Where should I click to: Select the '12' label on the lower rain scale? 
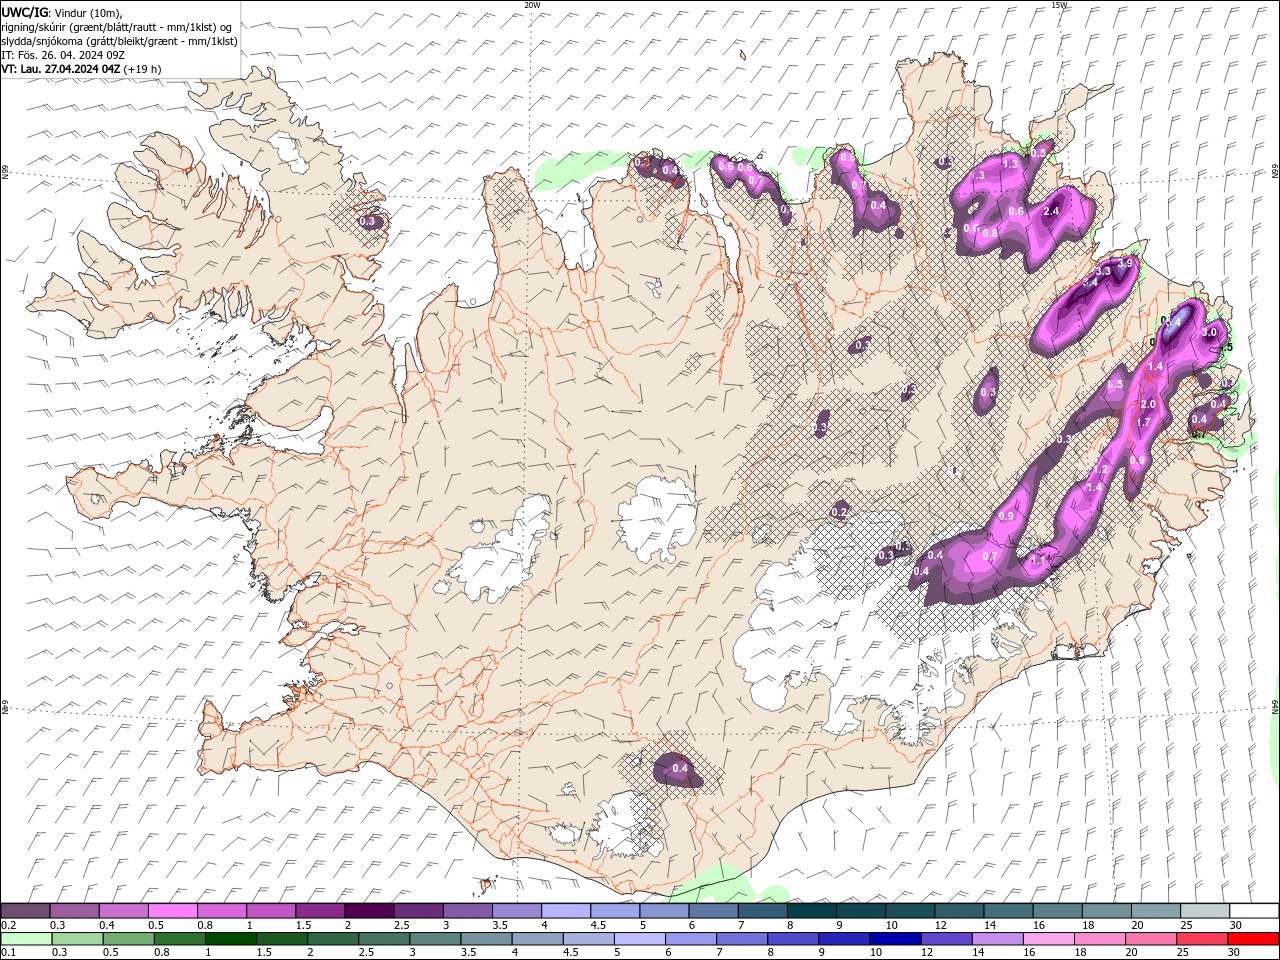pyautogui.click(x=929, y=953)
